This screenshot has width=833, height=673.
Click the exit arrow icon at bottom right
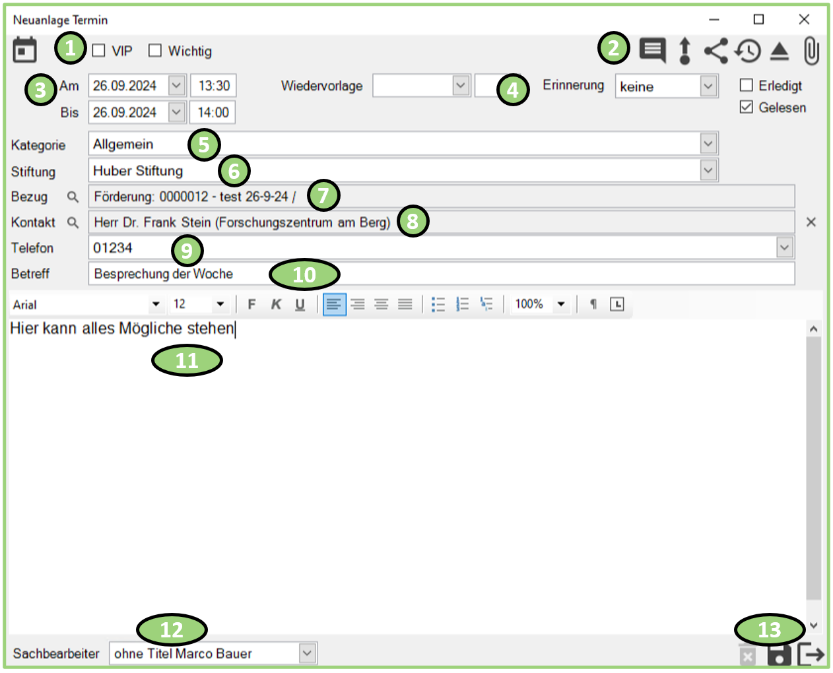coord(811,655)
